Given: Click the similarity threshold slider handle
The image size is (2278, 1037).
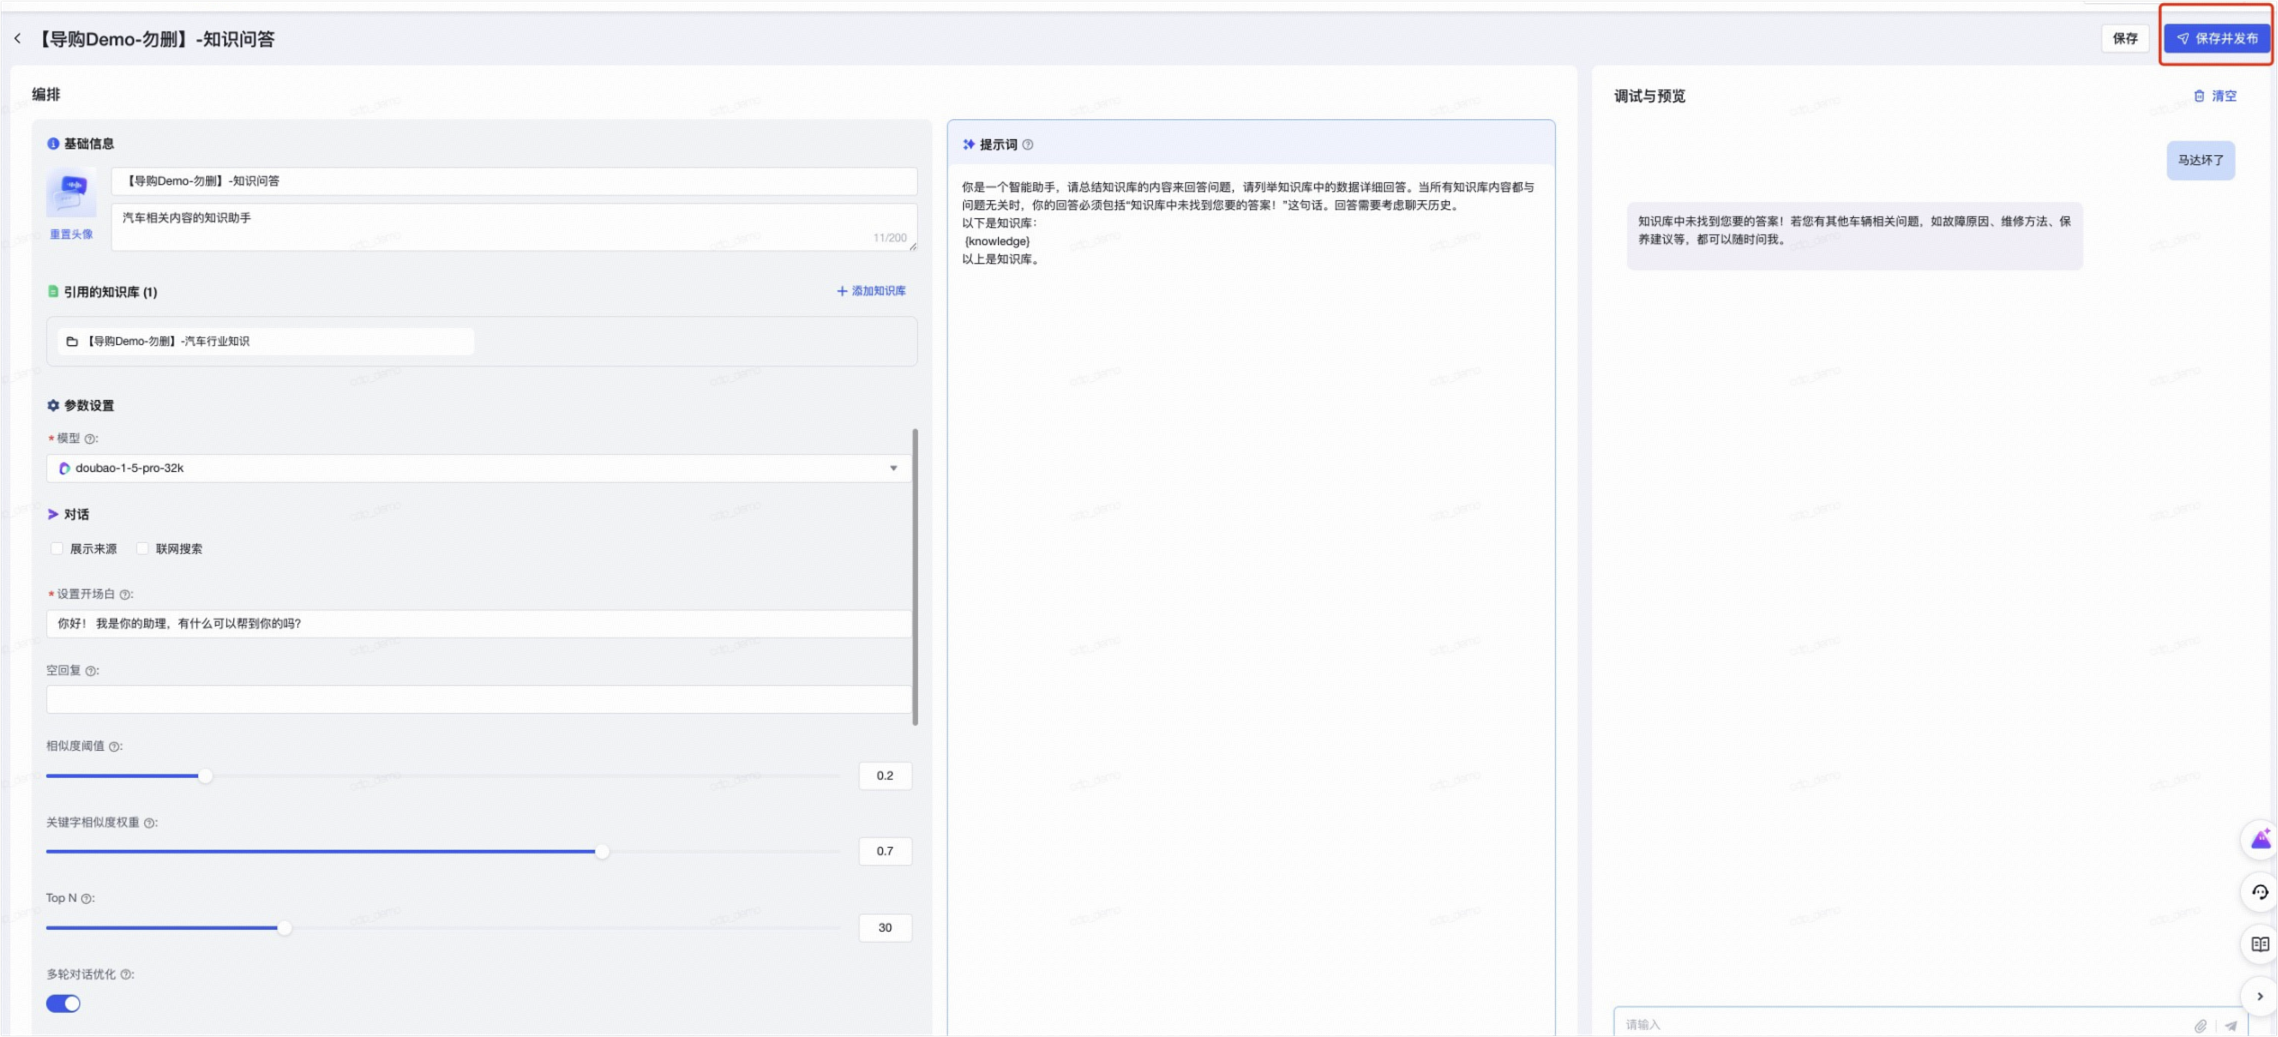Looking at the screenshot, I should pyautogui.click(x=205, y=776).
